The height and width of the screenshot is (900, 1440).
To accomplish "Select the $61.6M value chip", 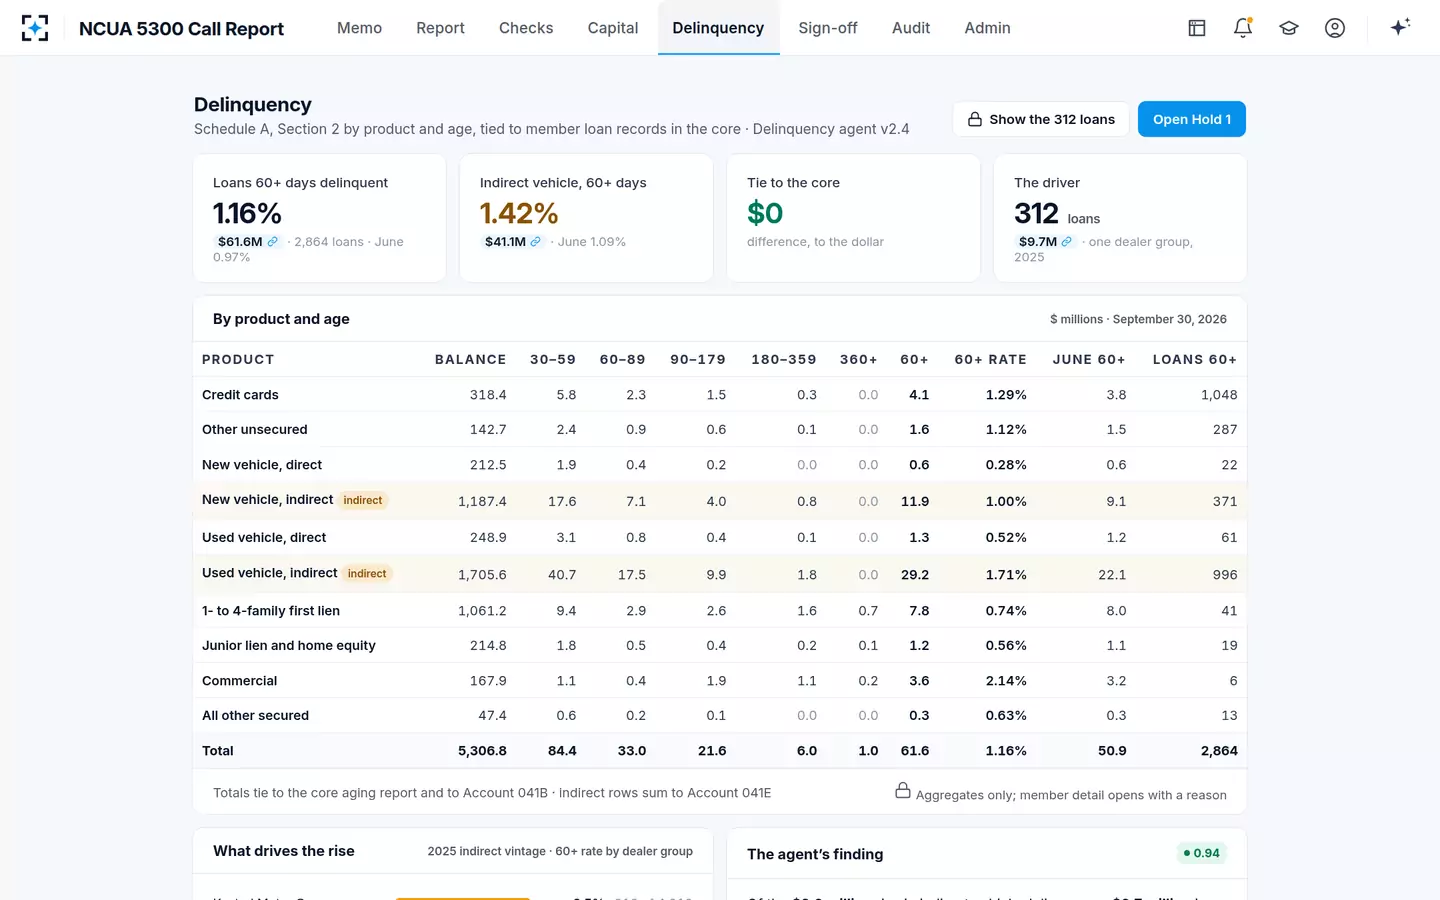I will [x=248, y=242].
